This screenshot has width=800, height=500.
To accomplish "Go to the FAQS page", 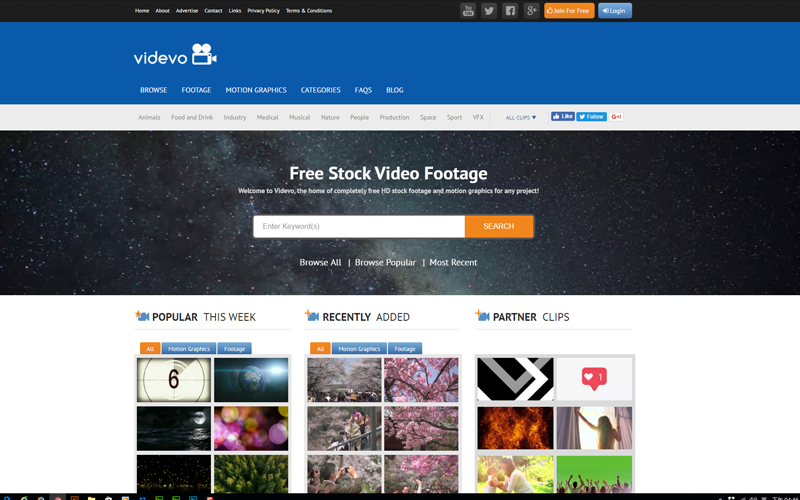I will pyautogui.click(x=363, y=90).
